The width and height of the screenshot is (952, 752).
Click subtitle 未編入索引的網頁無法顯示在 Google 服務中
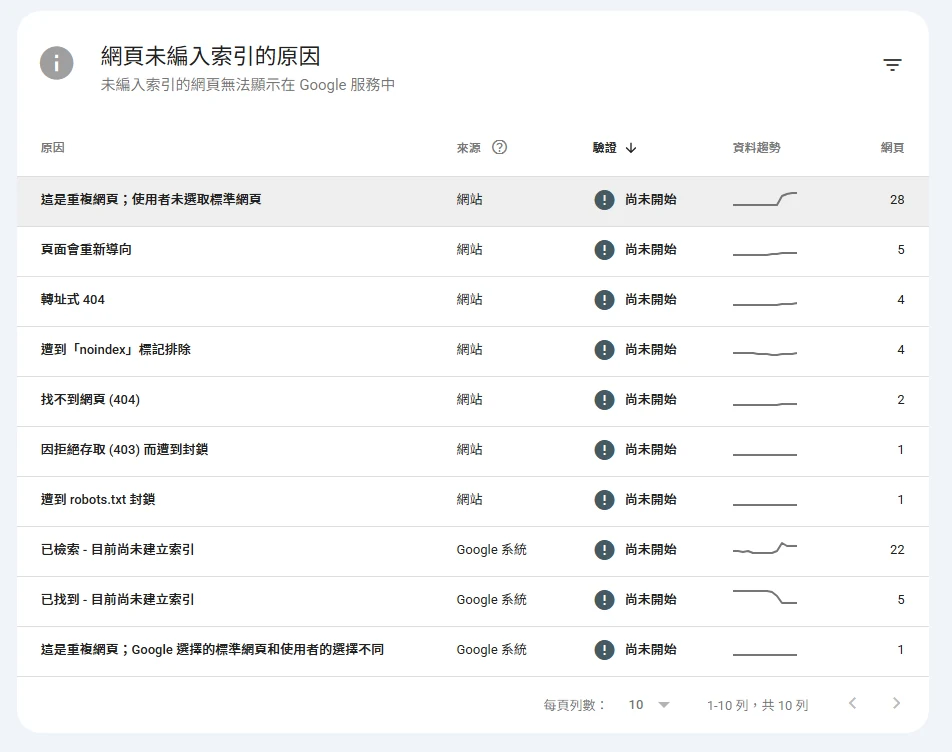pos(248,84)
